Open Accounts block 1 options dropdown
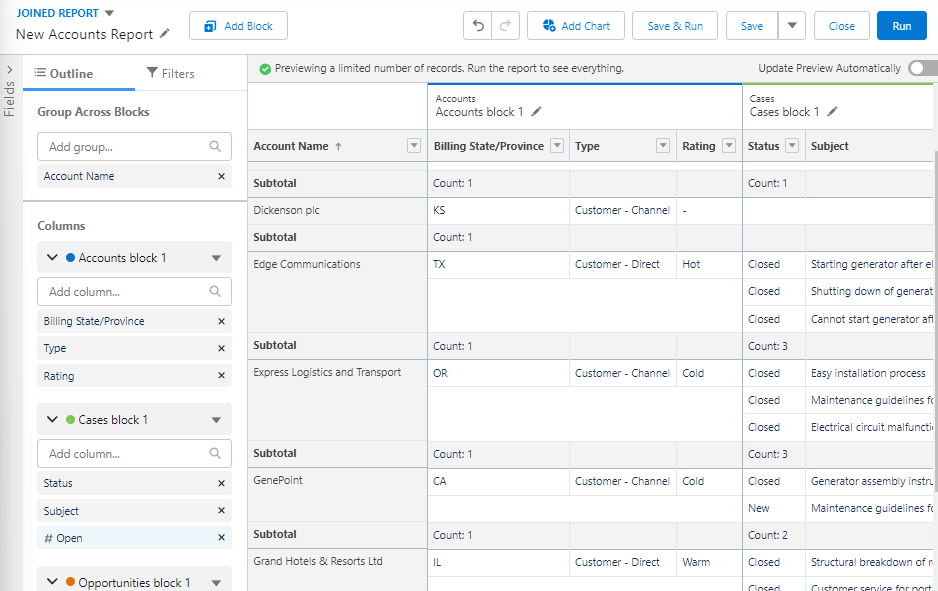Viewport: 938px width, 591px height. 216,258
